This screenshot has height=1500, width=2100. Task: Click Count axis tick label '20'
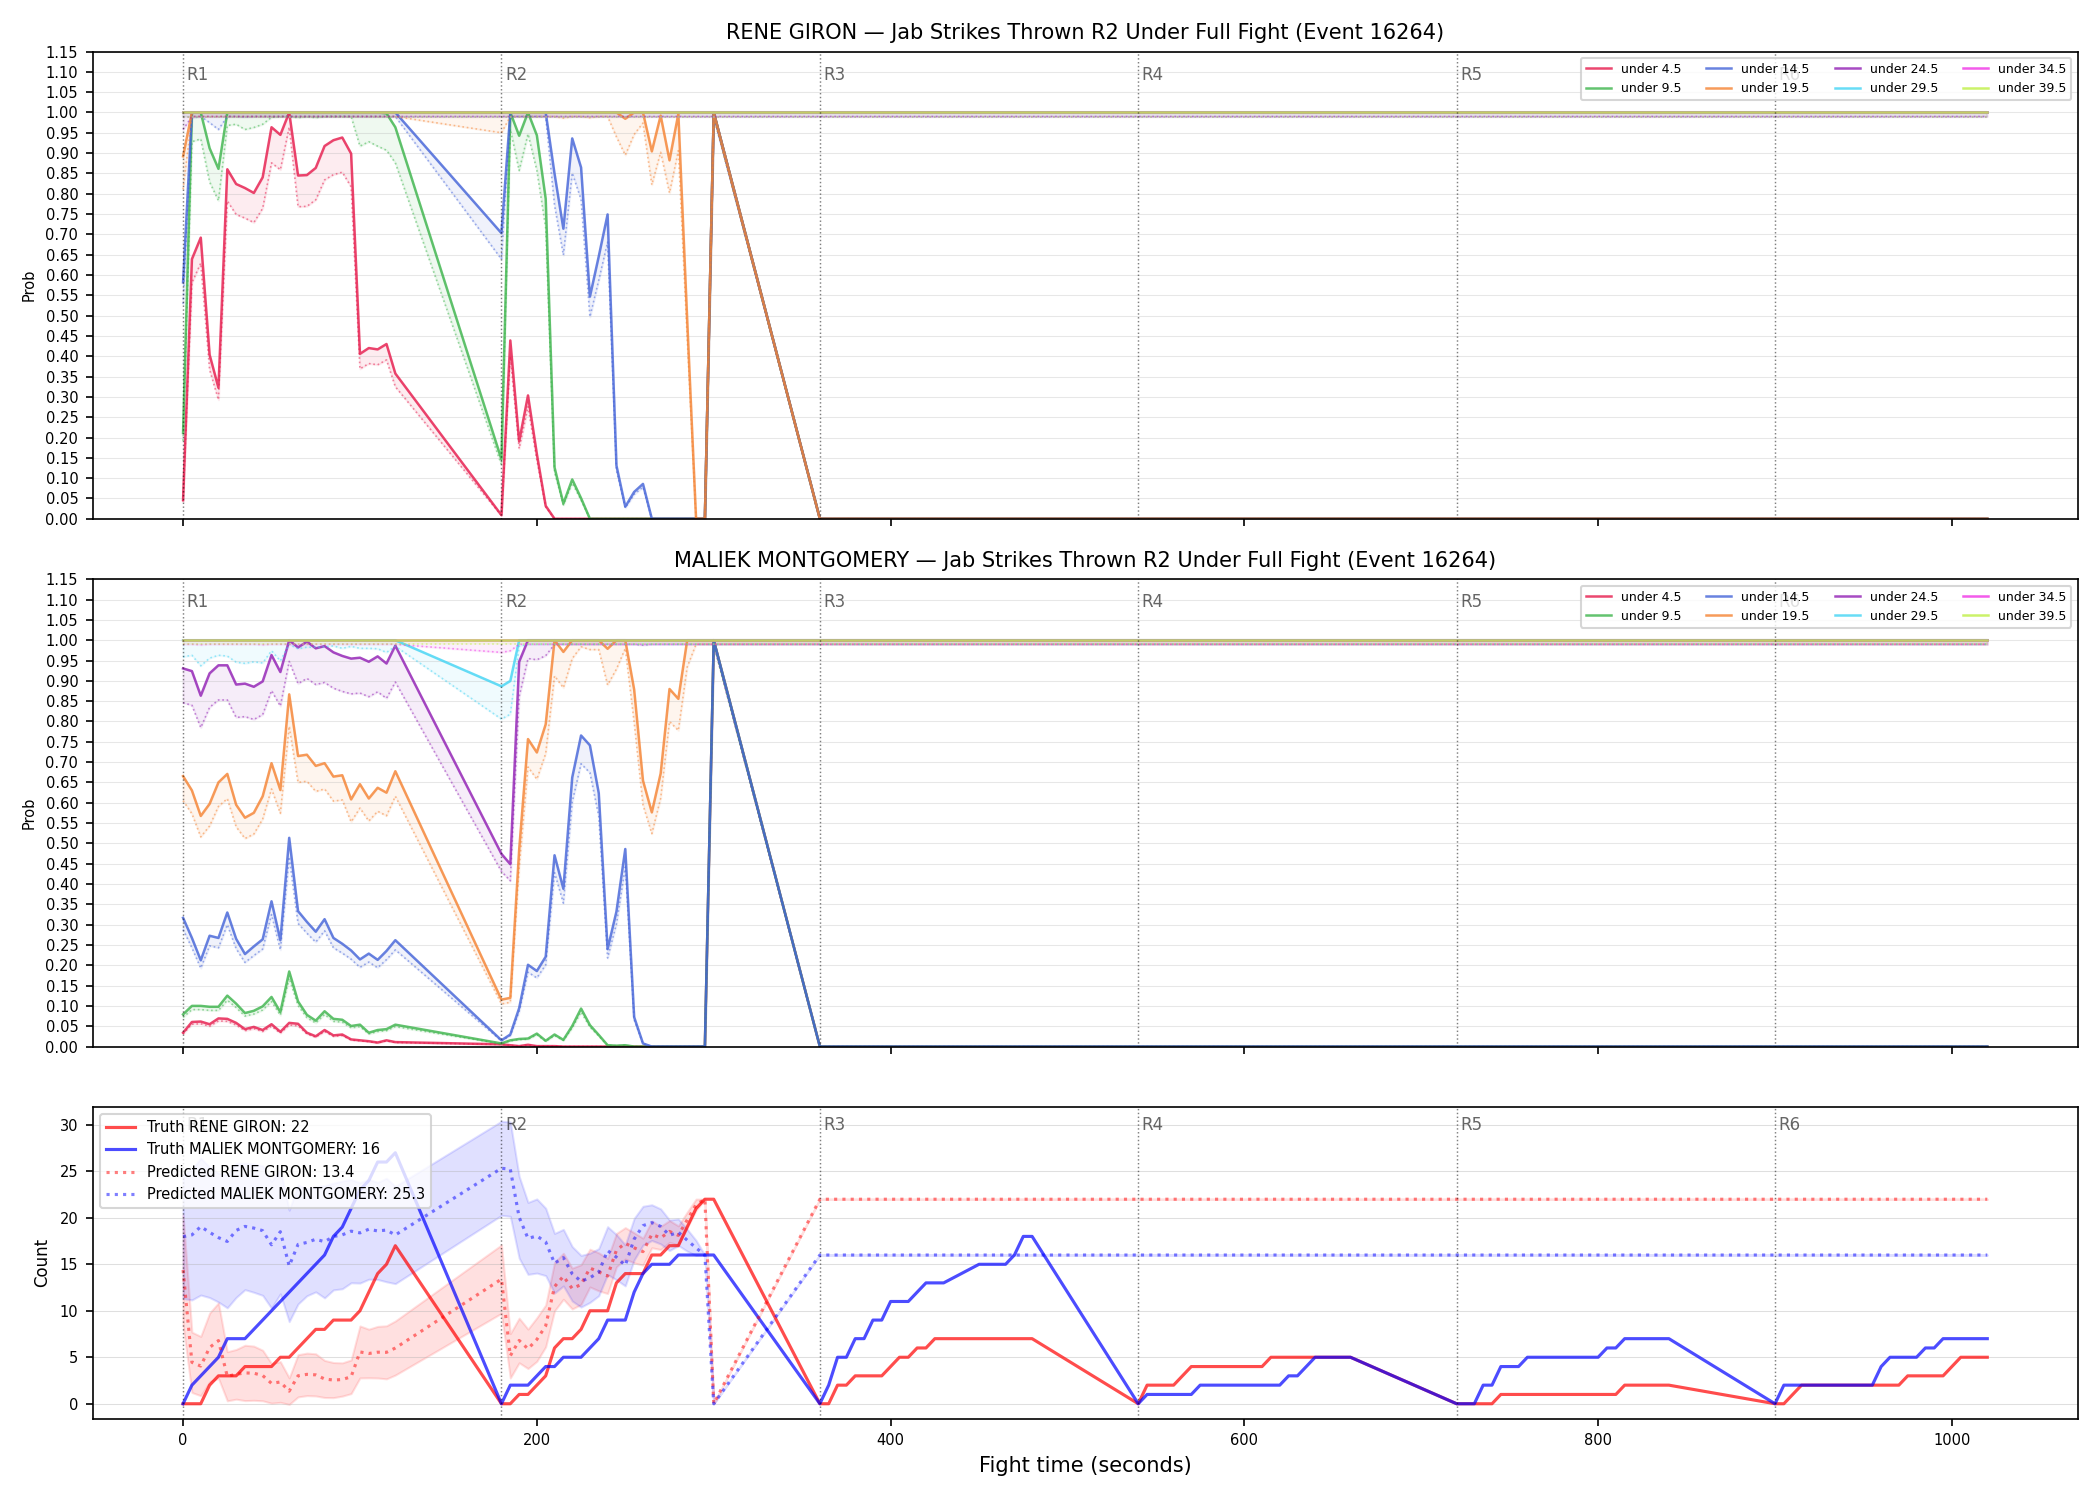coord(69,1218)
